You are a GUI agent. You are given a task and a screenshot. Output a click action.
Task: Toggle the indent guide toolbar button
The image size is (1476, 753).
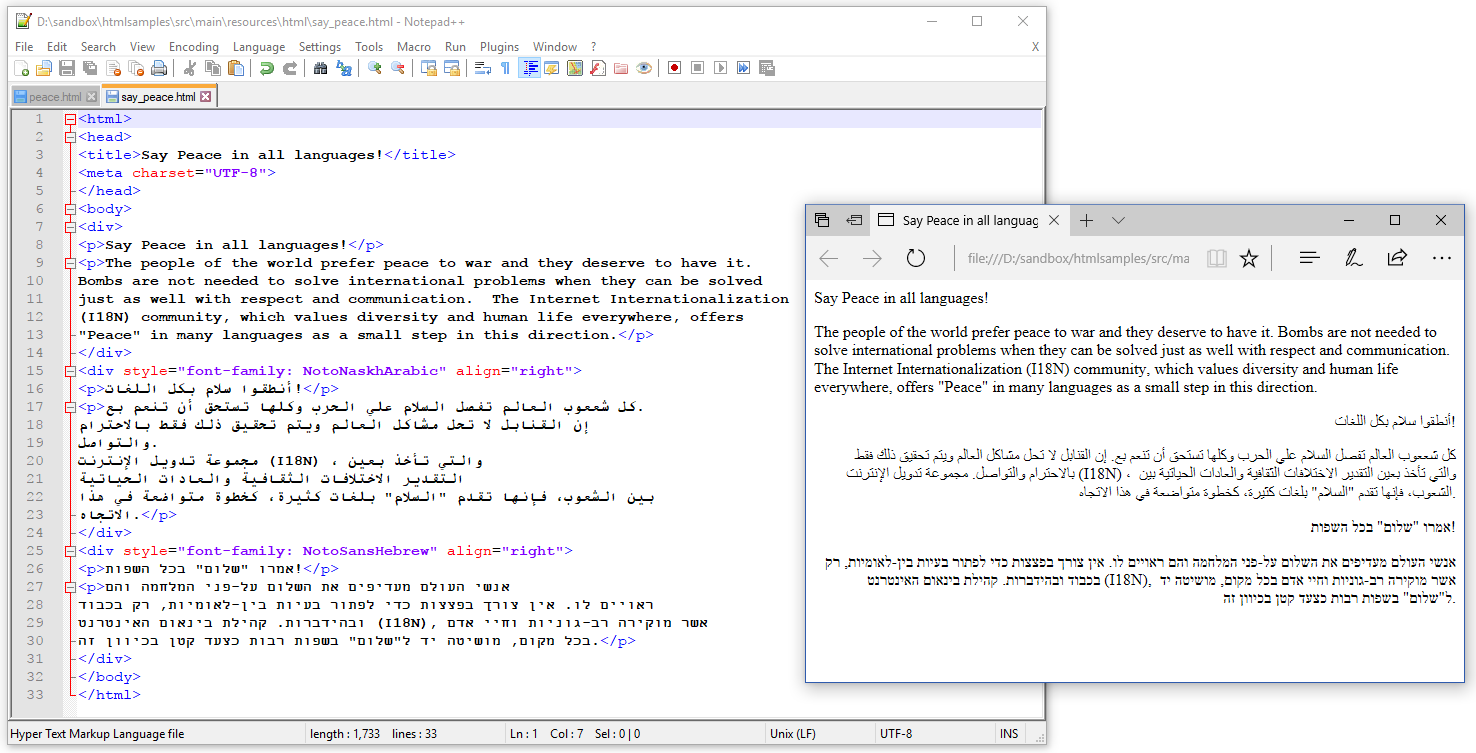click(x=529, y=68)
